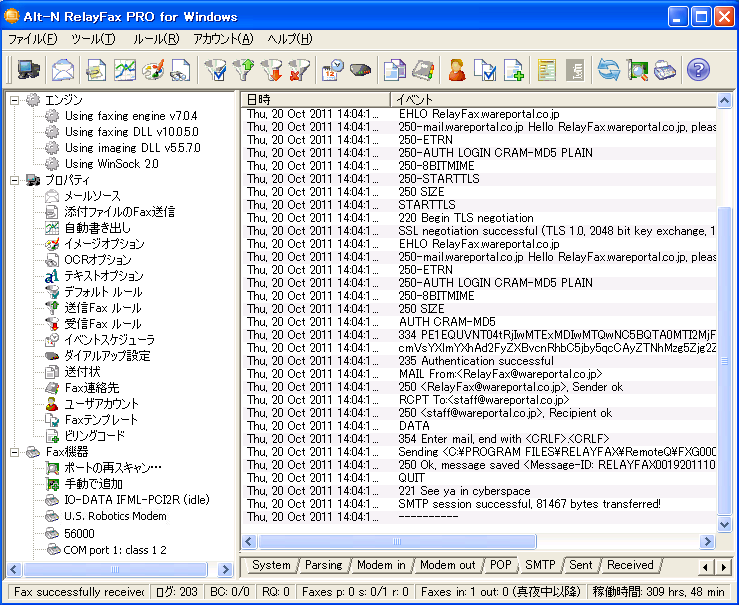
Task: Click the 日時 column header
Action: click(x=315, y=99)
